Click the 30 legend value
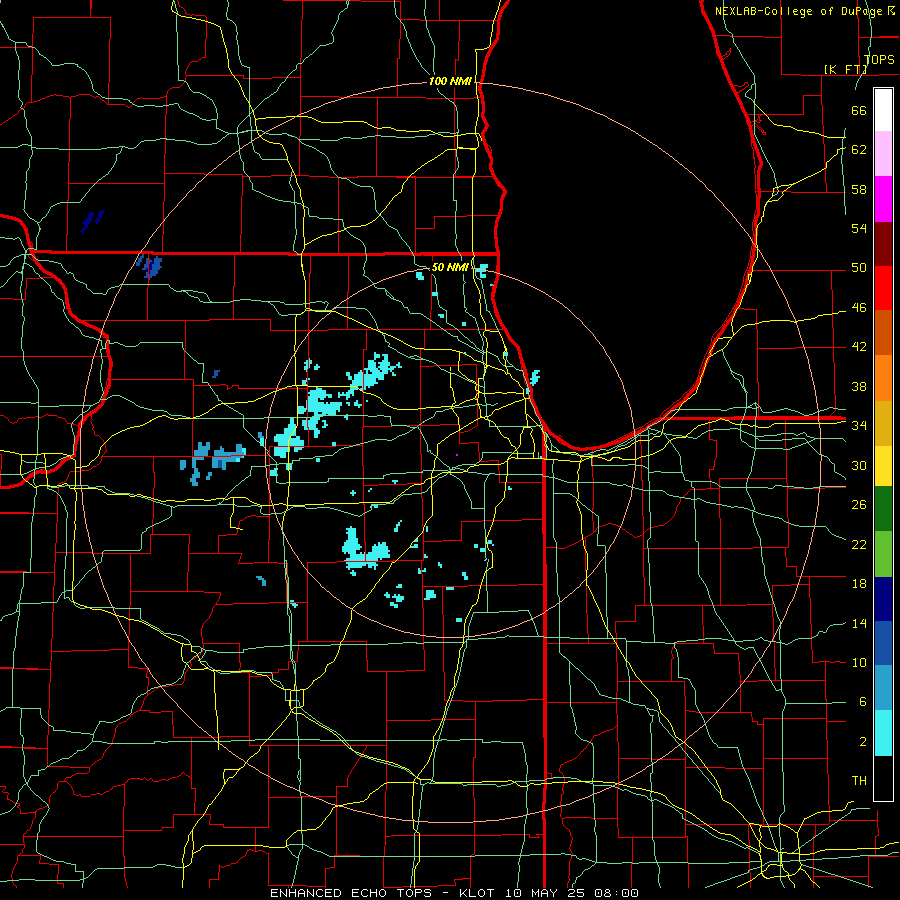 [x=859, y=465]
